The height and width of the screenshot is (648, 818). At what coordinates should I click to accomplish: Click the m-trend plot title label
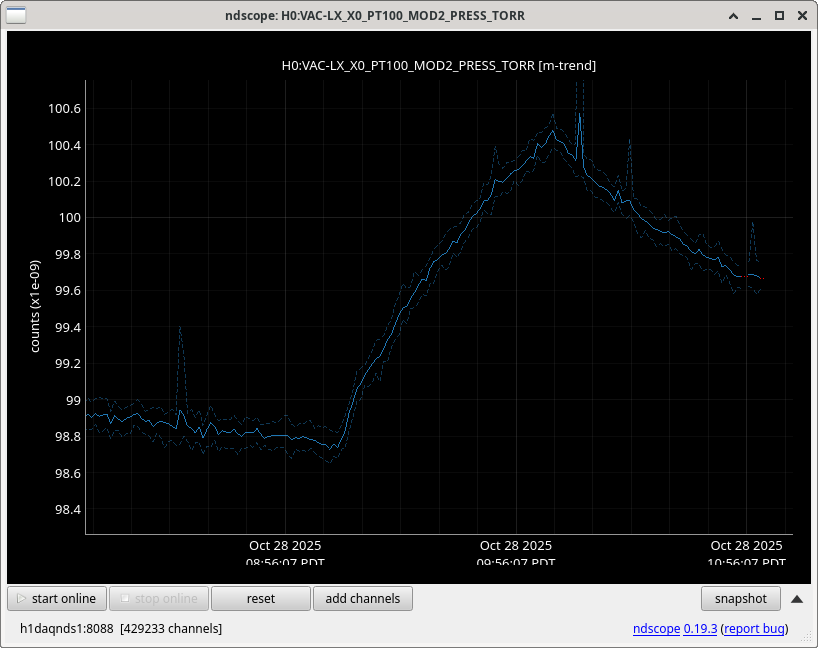(439, 66)
